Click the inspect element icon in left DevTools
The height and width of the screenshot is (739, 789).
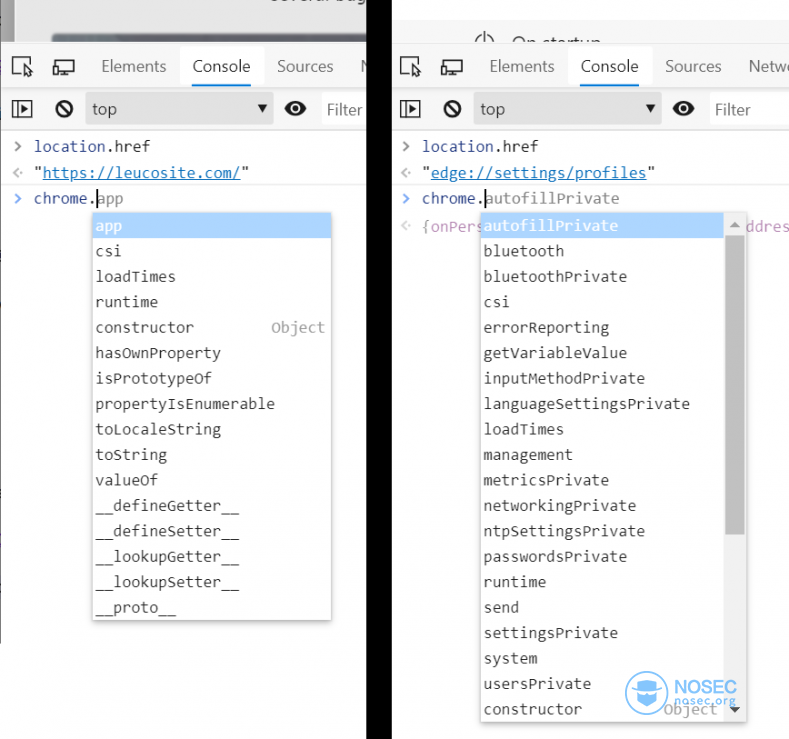[x=22, y=66]
